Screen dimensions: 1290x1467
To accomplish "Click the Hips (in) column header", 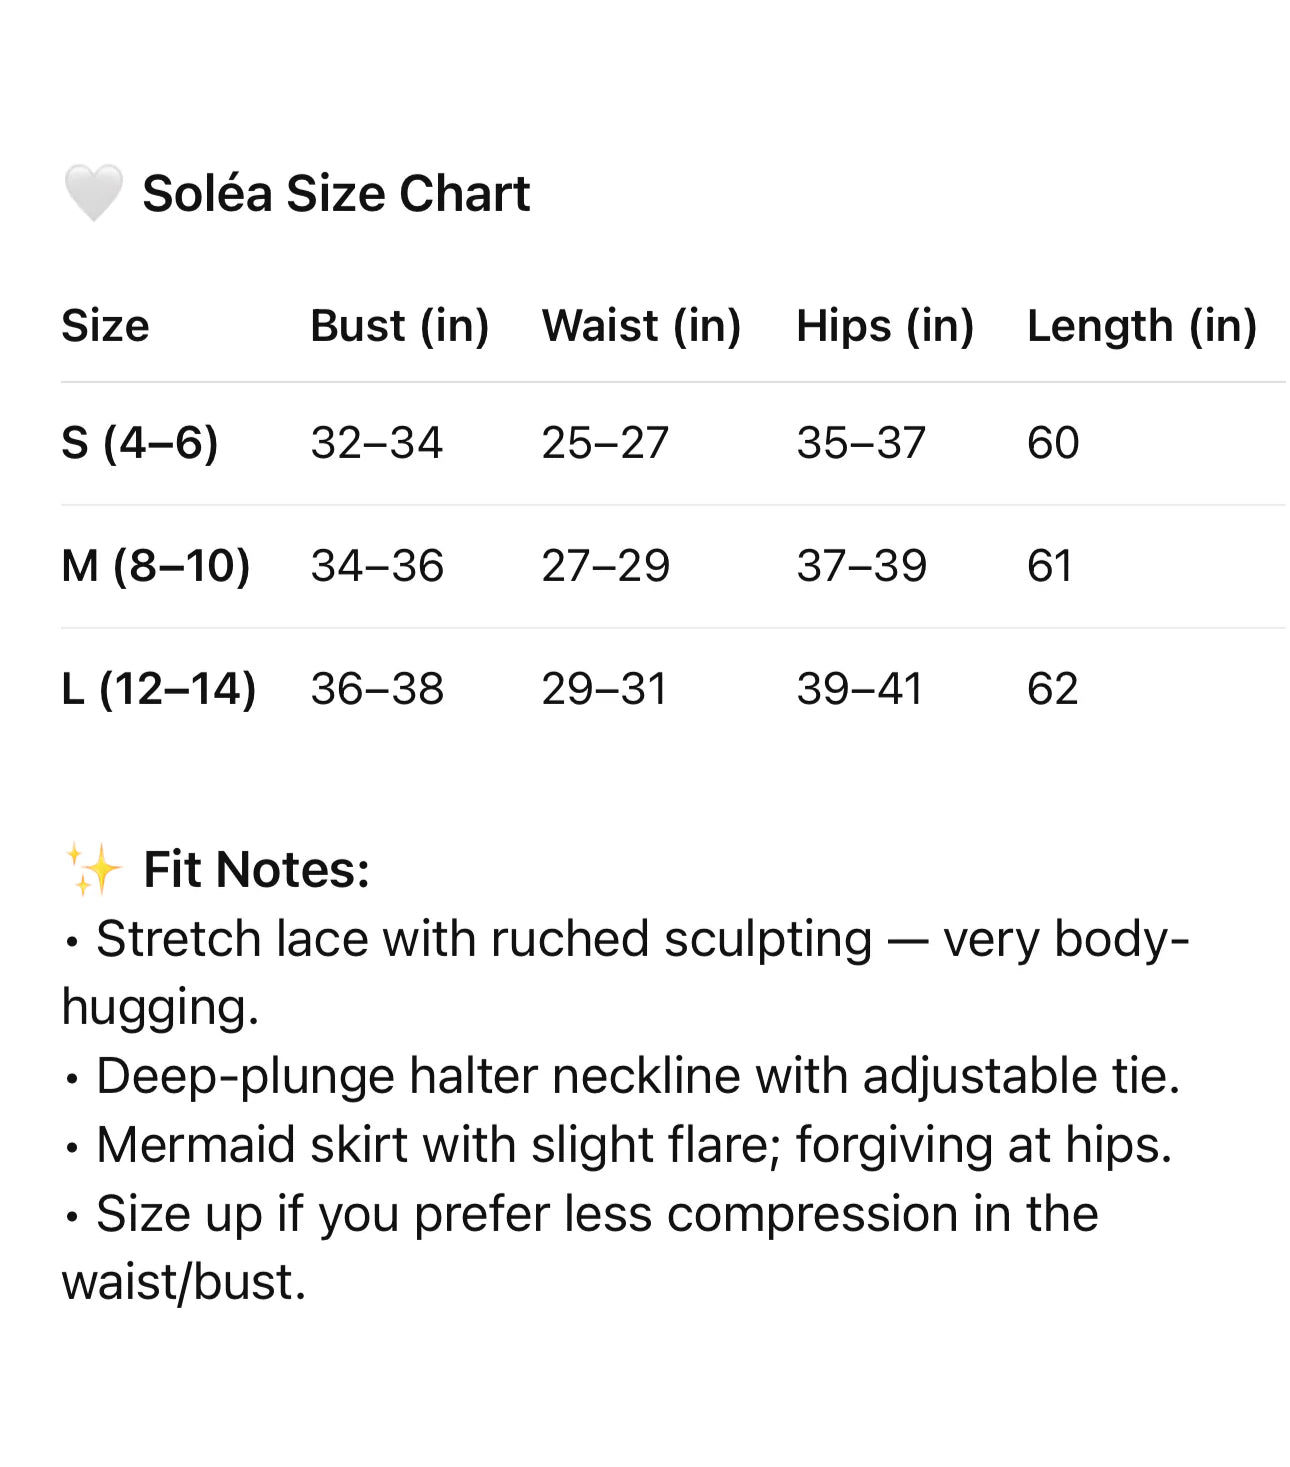I will tap(885, 326).
